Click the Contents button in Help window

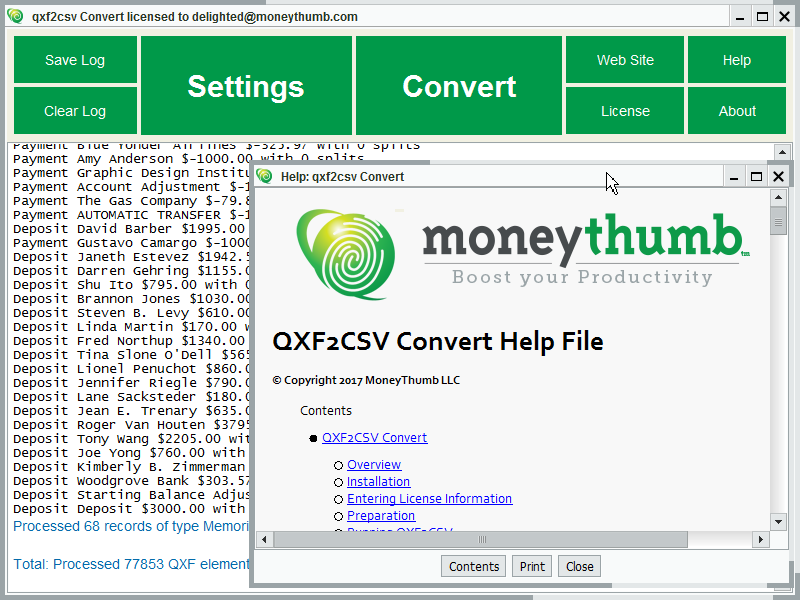[473, 566]
